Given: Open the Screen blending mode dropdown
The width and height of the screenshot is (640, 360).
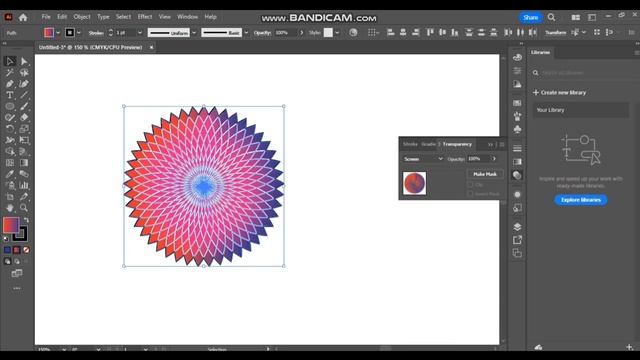Looking at the screenshot, I should tap(423, 159).
